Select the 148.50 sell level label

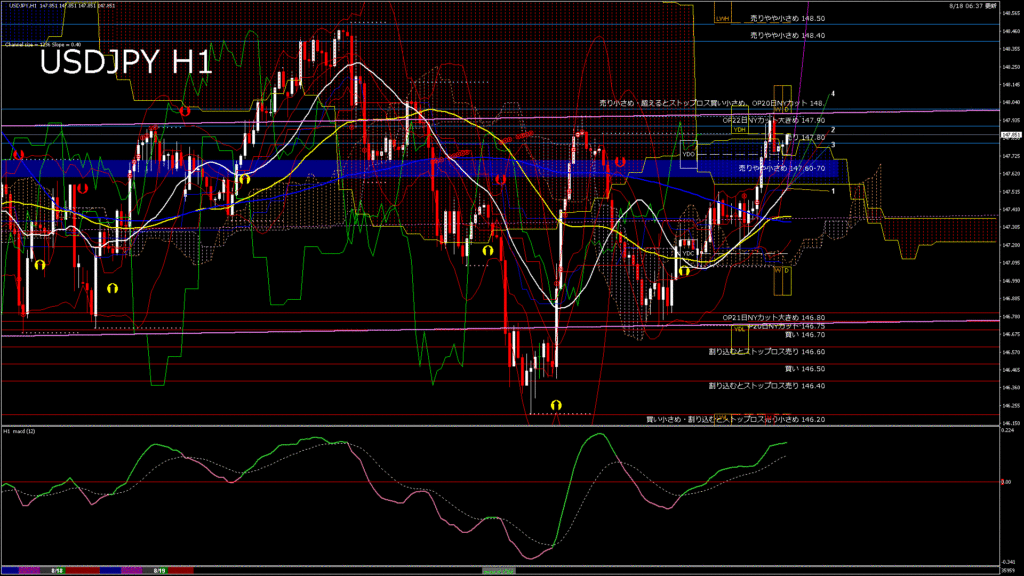point(787,18)
